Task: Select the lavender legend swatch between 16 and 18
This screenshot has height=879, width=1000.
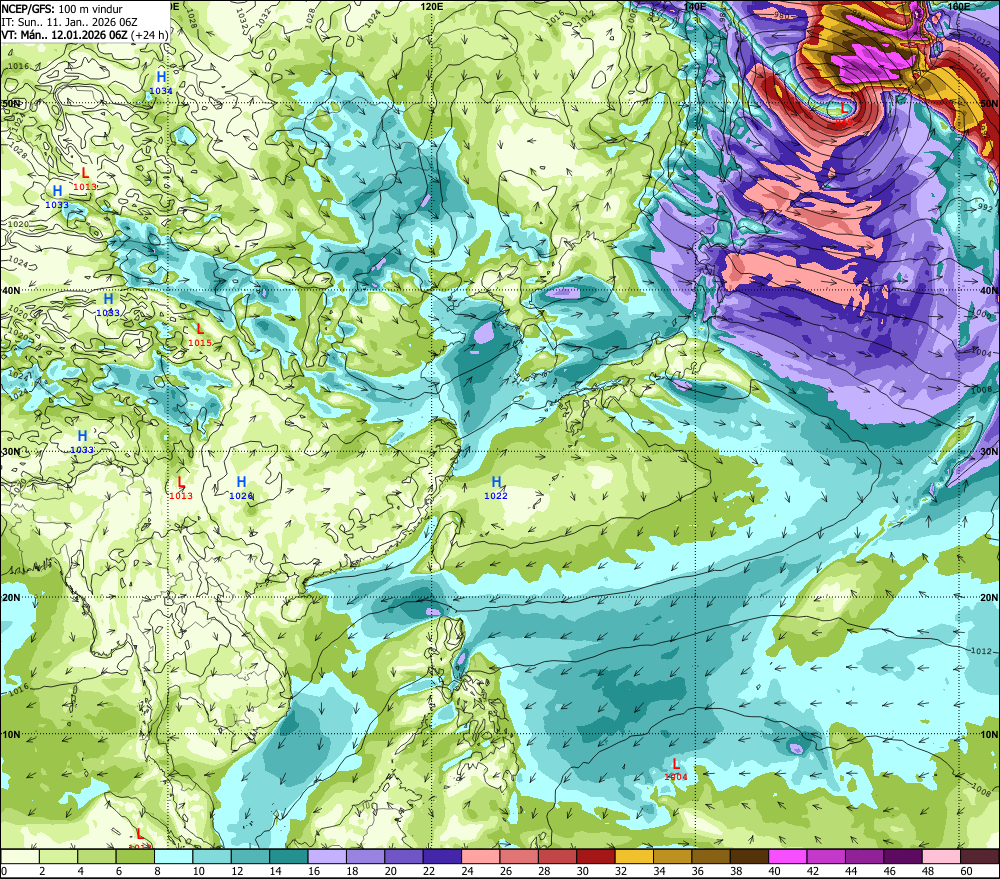Action: tap(327, 857)
